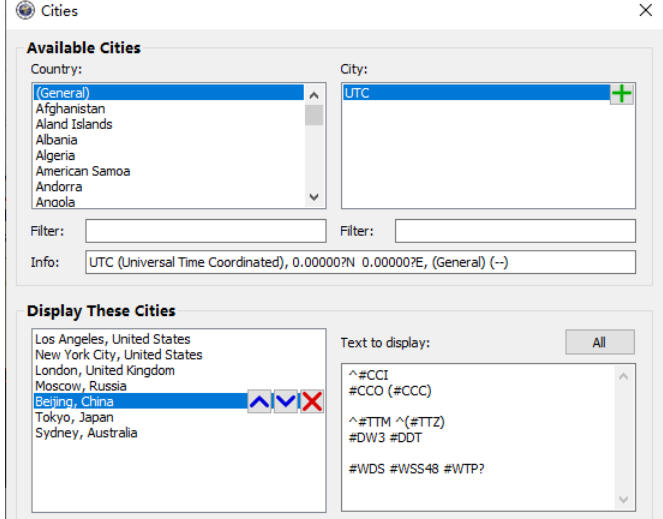Close the Cities dialog
The height and width of the screenshot is (519, 663).
pos(645,10)
